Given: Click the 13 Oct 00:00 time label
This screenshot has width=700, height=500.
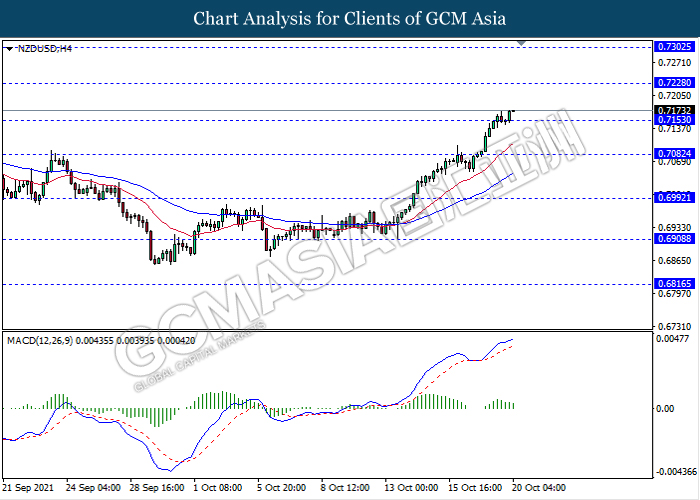Looking at the screenshot, I should [412, 487].
